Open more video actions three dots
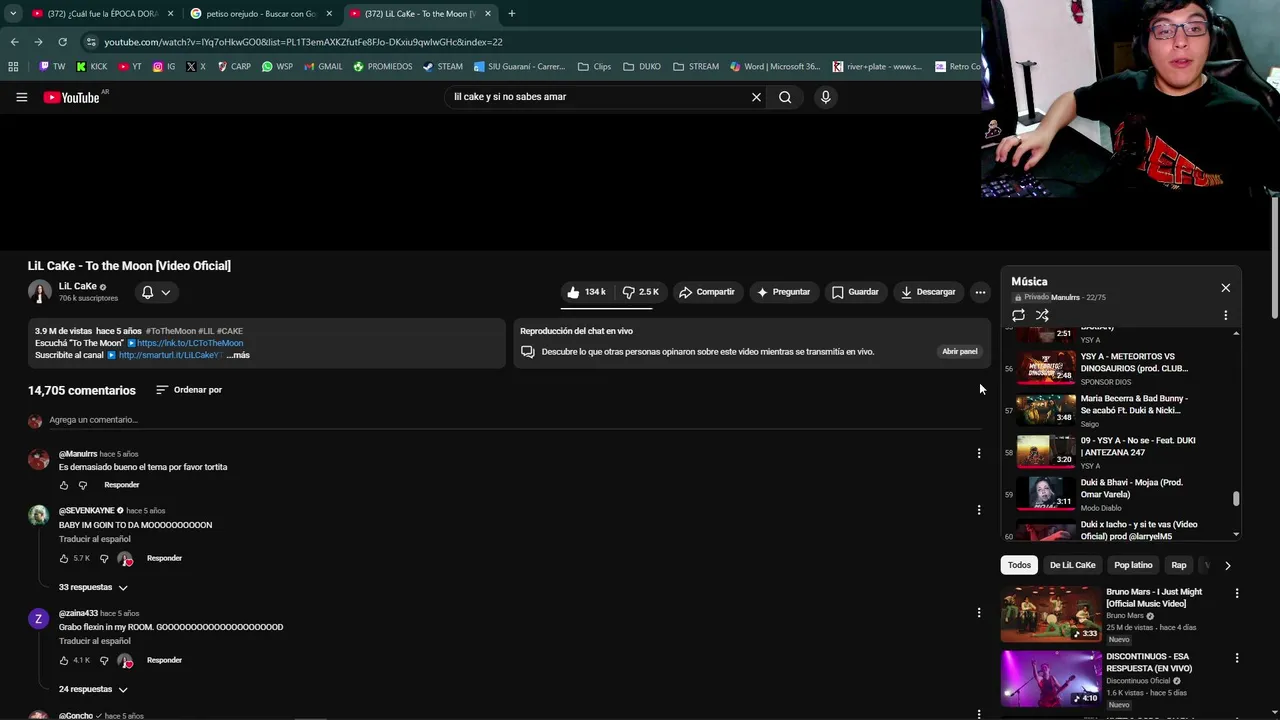Screen dimensions: 1280x720 [980, 292]
